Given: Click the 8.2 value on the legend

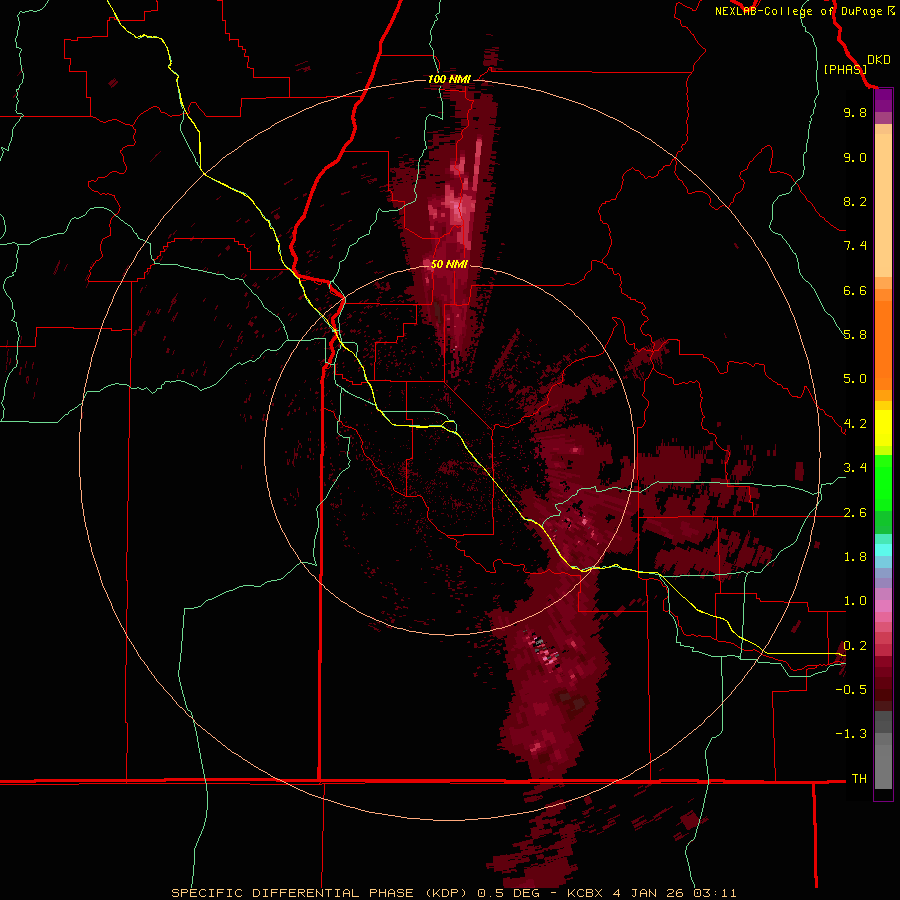Looking at the screenshot, I should click(x=855, y=201).
